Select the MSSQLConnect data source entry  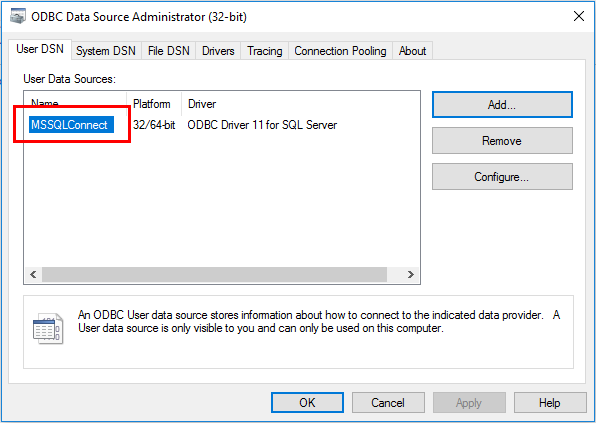tap(71, 125)
